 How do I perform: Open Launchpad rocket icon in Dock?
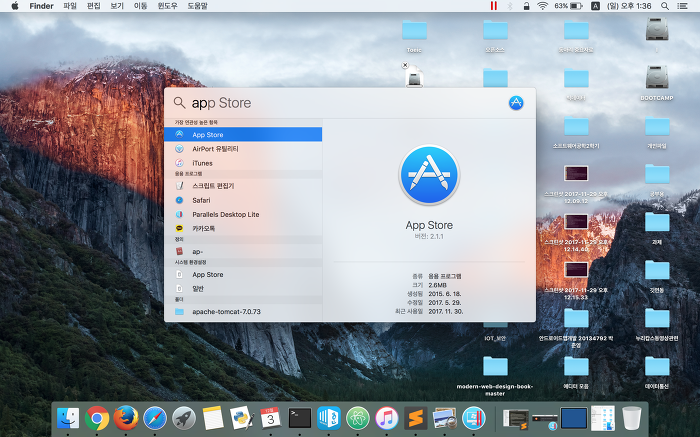(184, 419)
